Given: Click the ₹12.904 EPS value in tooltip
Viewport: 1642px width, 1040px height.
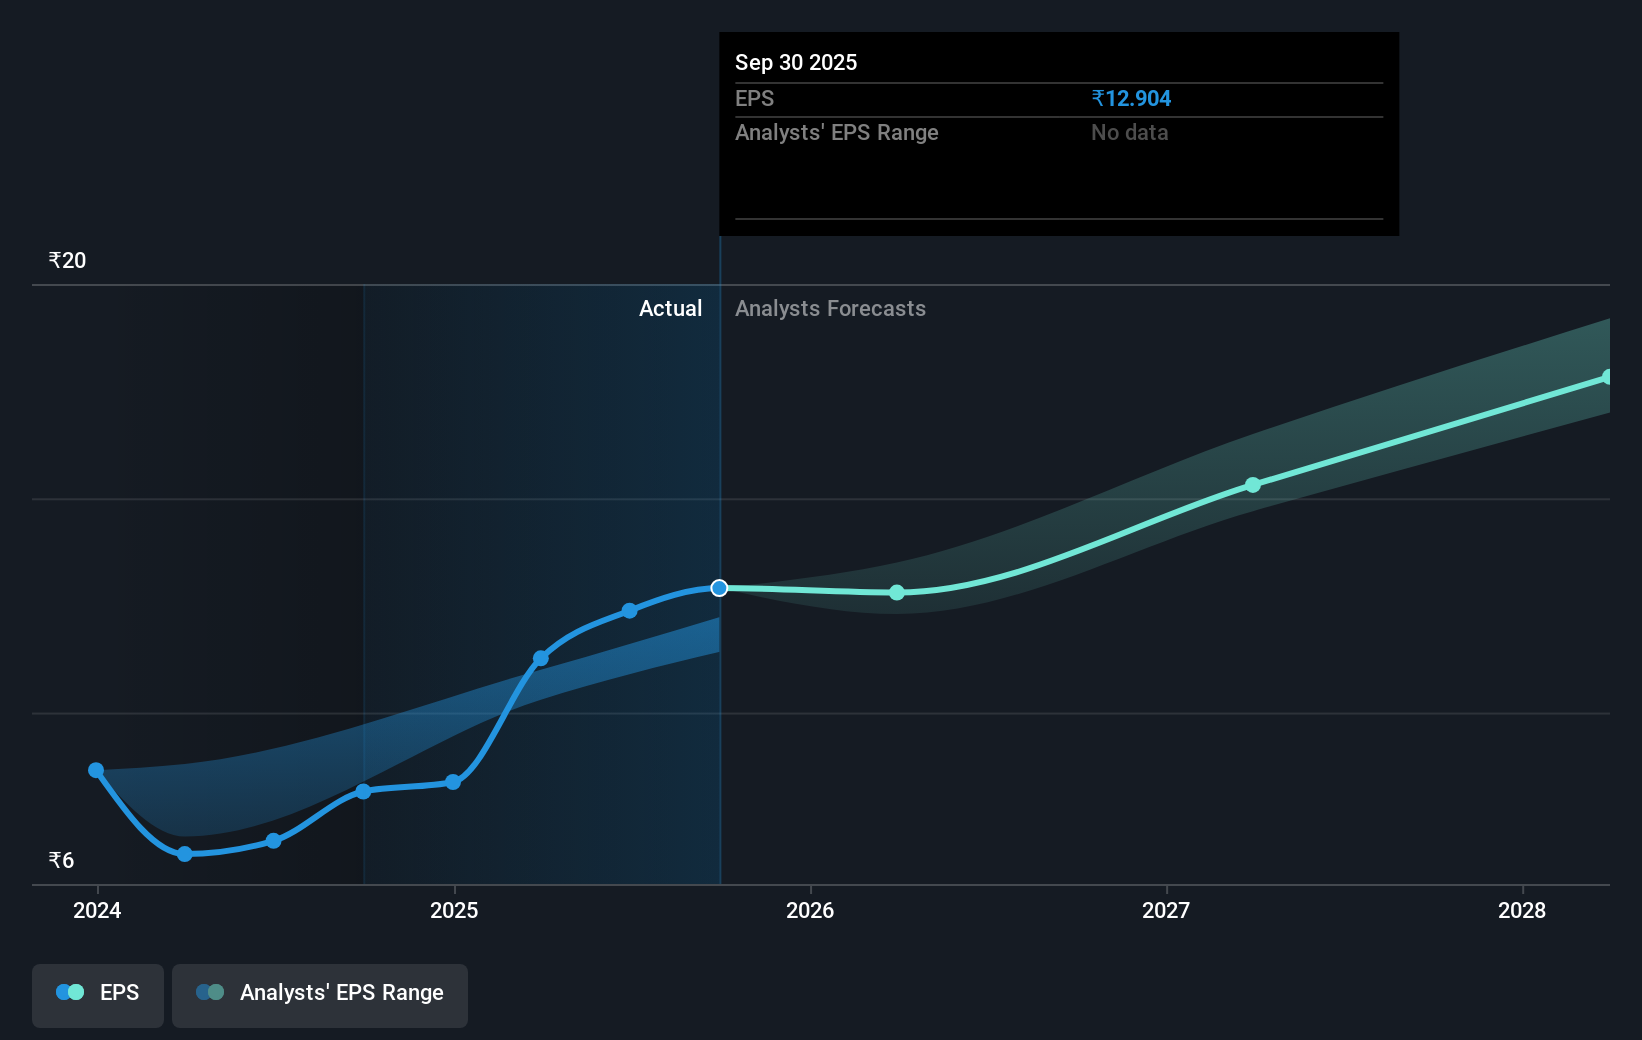Looking at the screenshot, I should 1131,99.
